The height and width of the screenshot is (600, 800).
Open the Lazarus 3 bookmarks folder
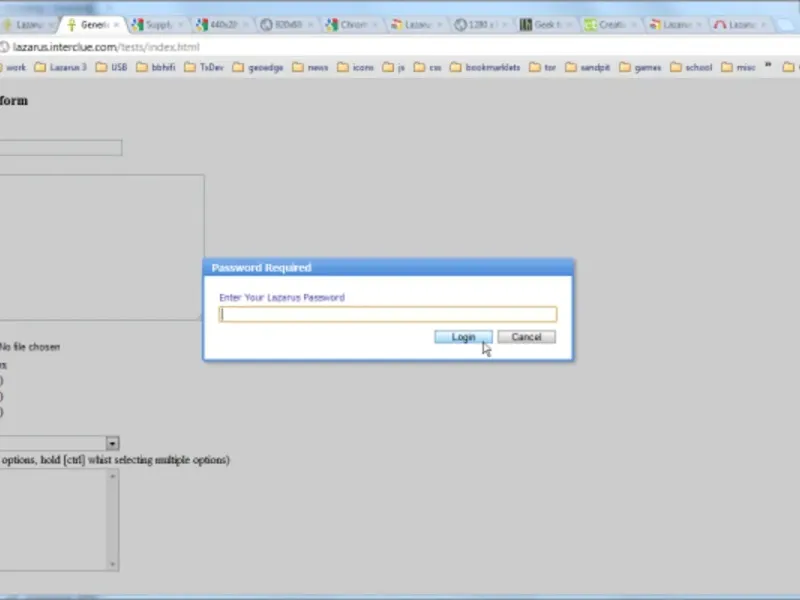(61, 67)
